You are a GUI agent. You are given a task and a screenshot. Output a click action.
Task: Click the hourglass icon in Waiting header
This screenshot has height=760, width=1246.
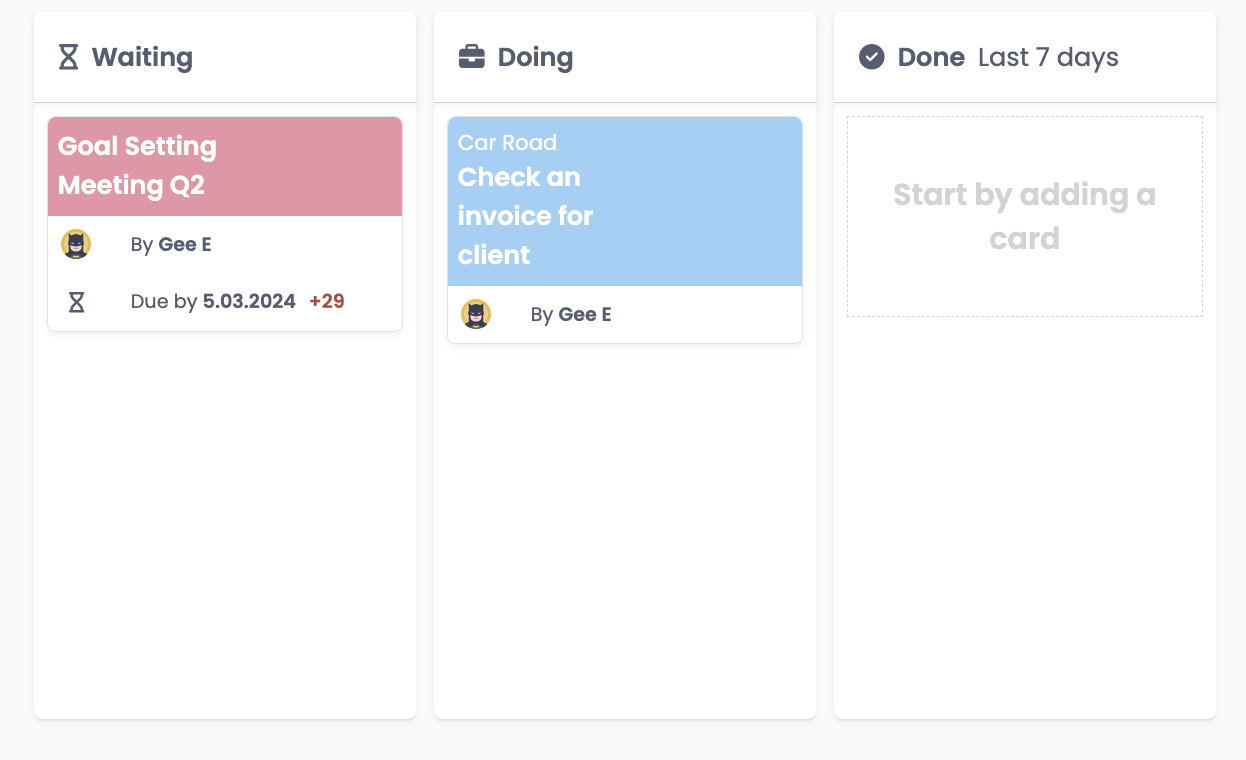point(68,57)
